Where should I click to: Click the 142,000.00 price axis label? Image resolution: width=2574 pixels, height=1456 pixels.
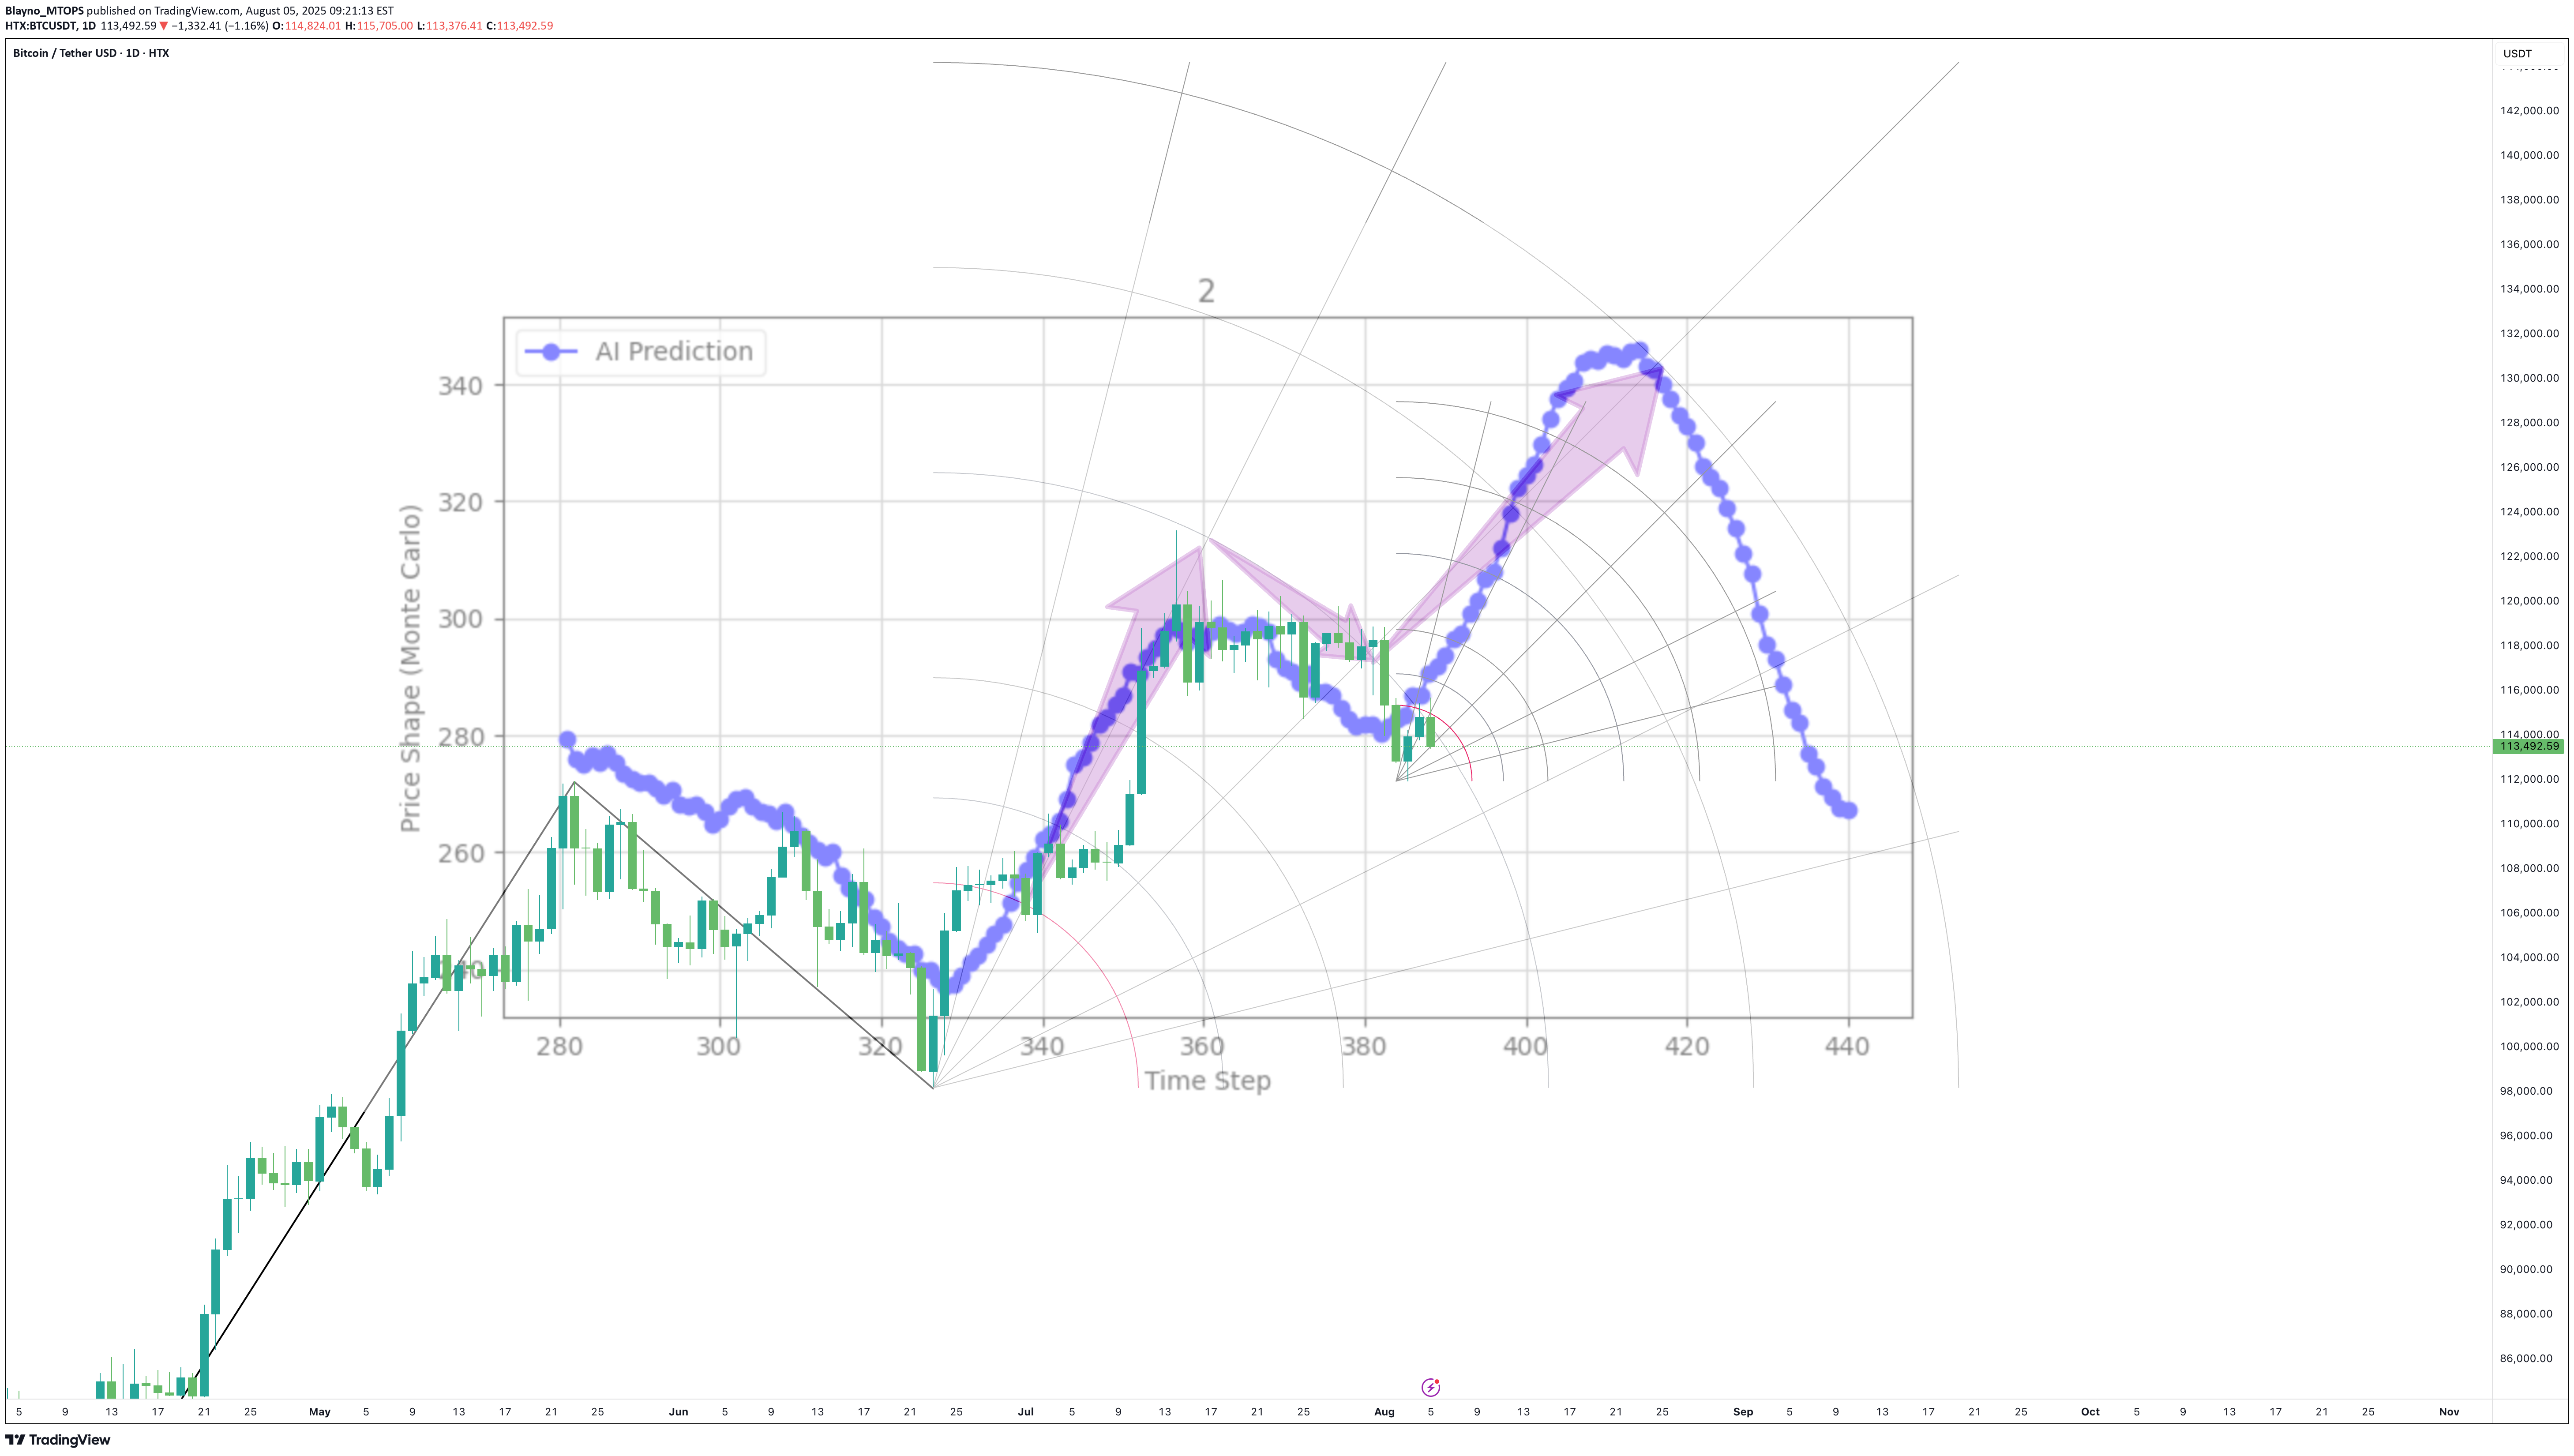[x=2529, y=111]
